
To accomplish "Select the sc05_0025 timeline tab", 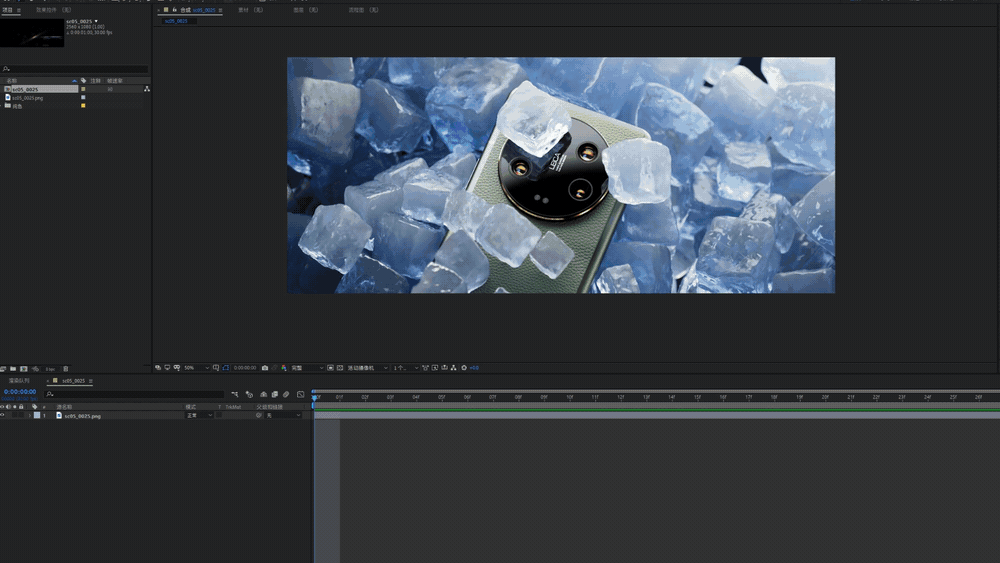I will click(73, 381).
